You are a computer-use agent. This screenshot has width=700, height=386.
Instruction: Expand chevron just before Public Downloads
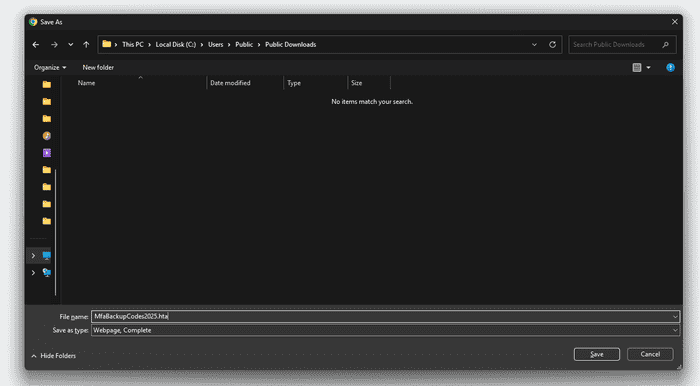259,45
